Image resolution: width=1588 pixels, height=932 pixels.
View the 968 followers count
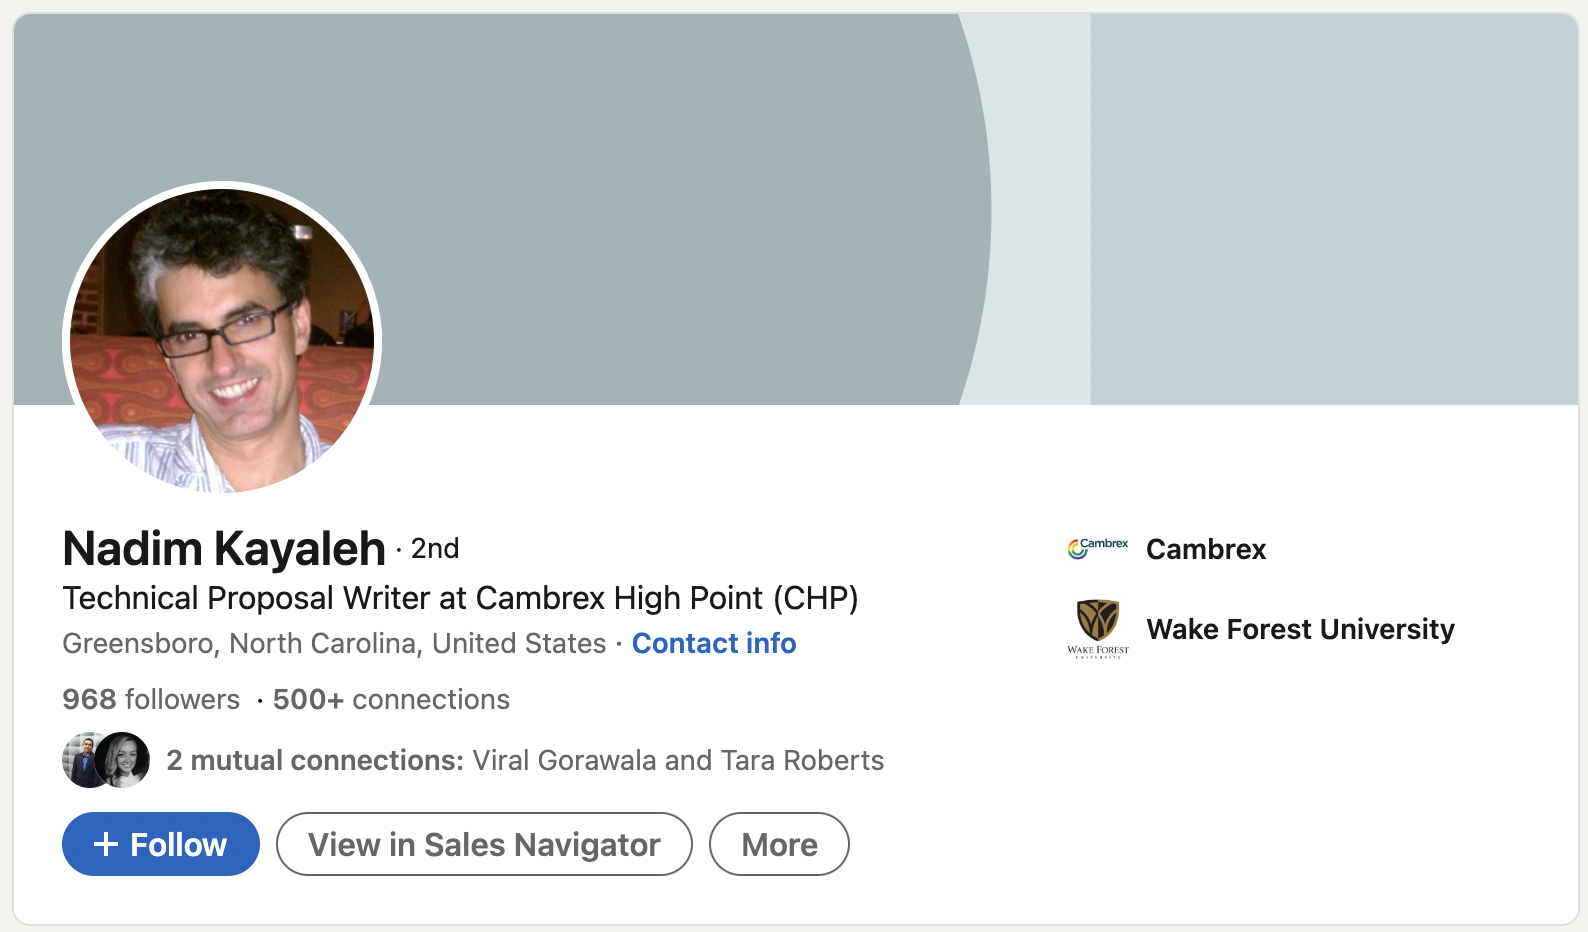tap(150, 699)
